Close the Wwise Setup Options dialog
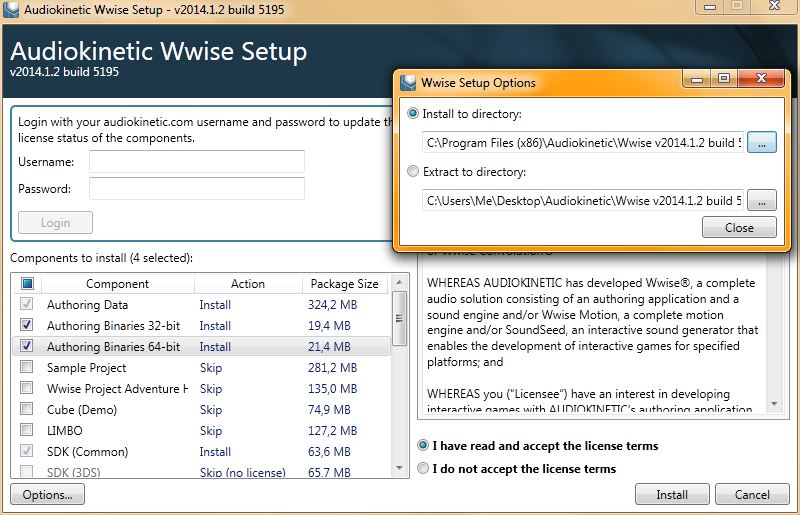 739,228
